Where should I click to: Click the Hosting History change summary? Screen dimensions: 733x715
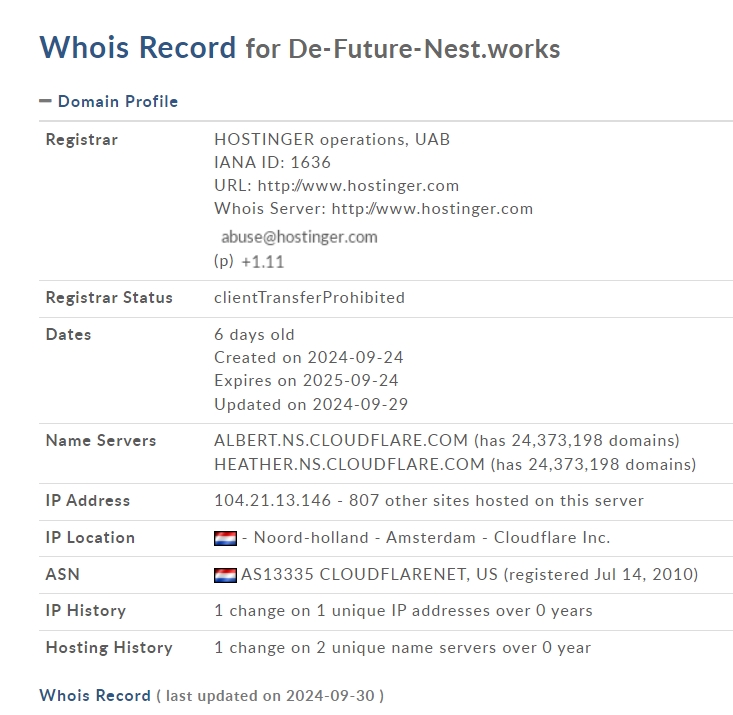[x=402, y=648]
